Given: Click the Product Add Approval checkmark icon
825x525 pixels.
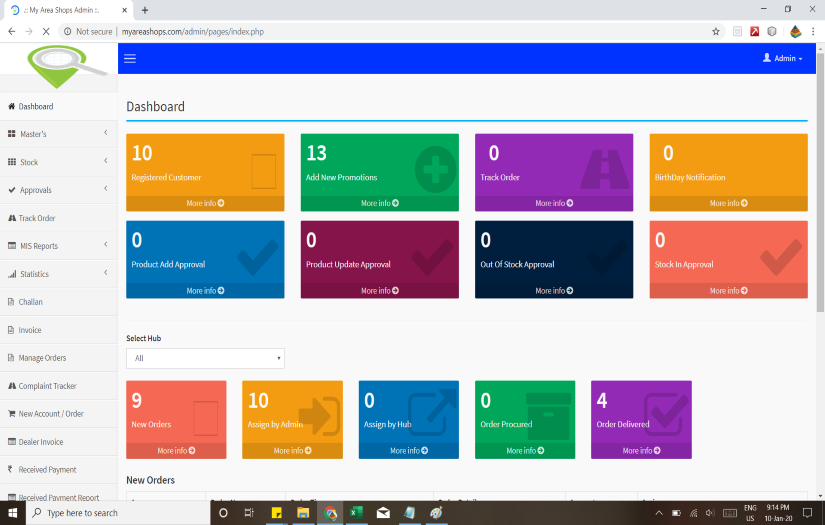Looking at the screenshot, I should pos(259,256).
